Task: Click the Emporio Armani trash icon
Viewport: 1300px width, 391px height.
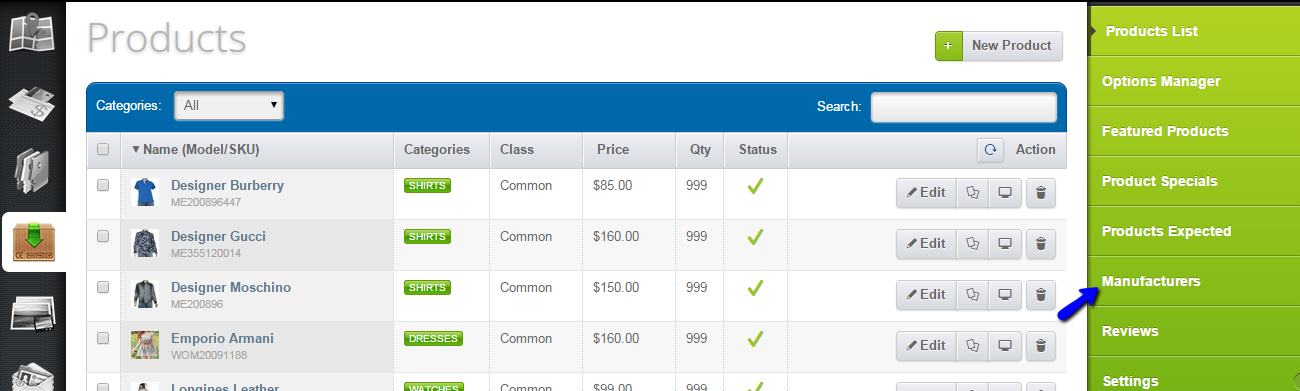Action: tap(1040, 346)
